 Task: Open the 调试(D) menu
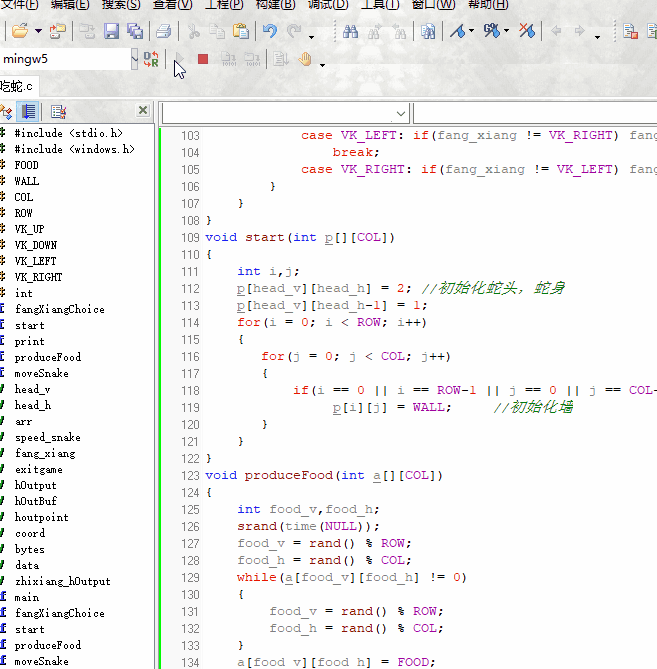point(328,5)
